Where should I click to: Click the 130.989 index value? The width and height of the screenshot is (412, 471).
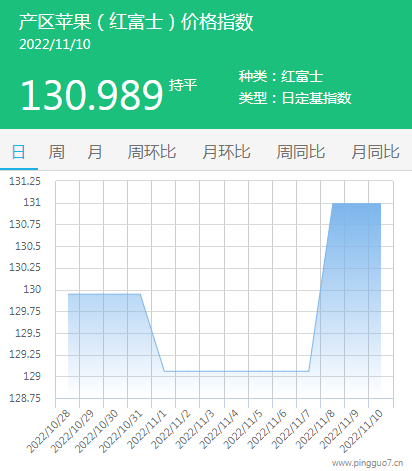tap(92, 95)
